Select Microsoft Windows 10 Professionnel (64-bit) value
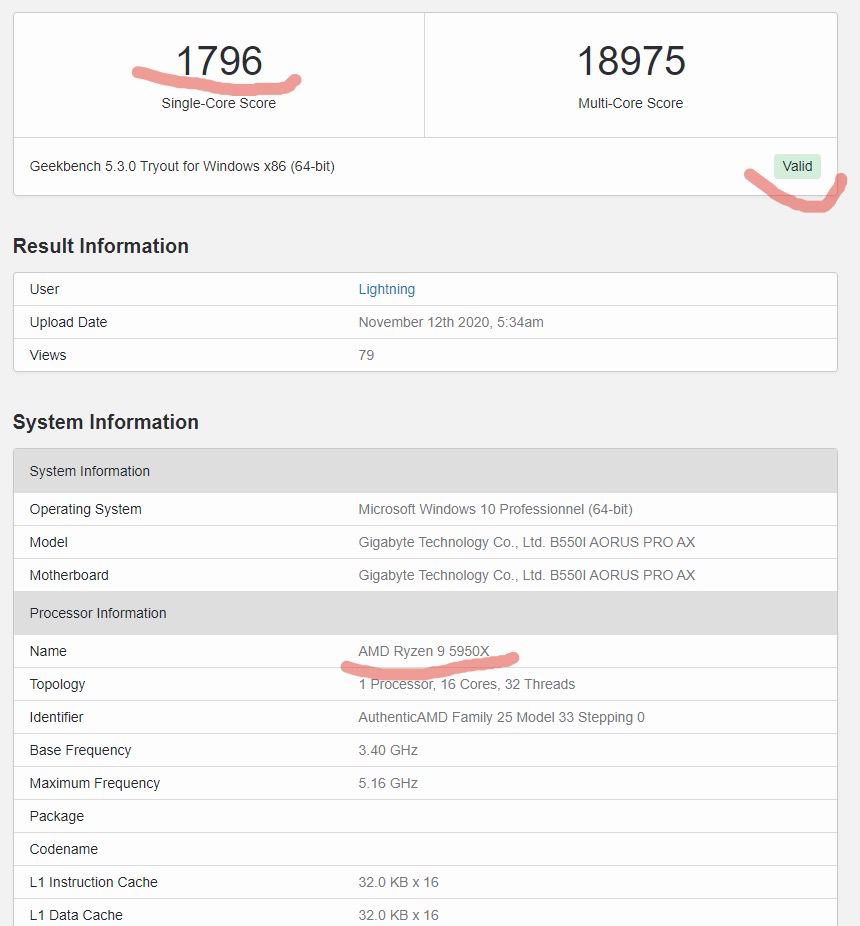Image resolution: width=860 pixels, height=926 pixels. (x=495, y=510)
